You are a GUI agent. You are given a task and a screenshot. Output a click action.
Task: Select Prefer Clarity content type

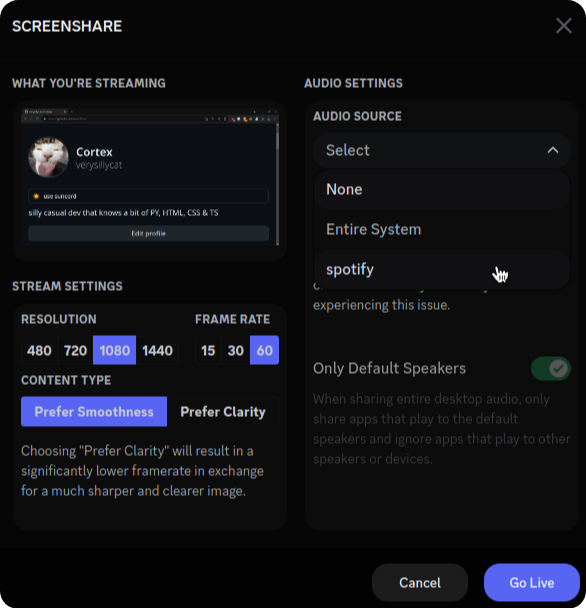coord(223,412)
